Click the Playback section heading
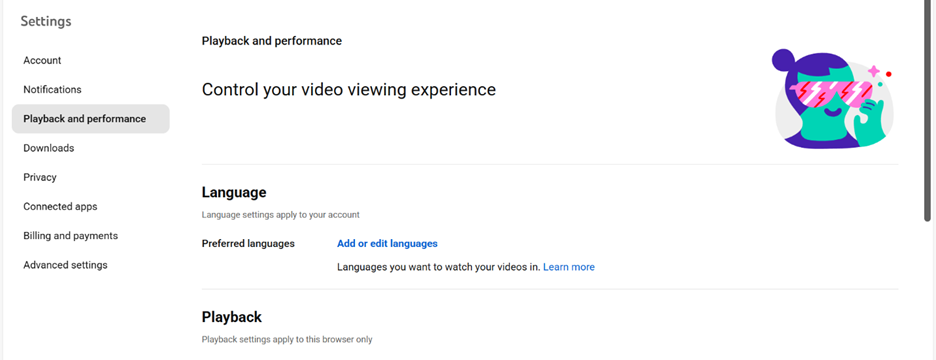Image resolution: width=936 pixels, height=360 pixels. click(x=232, y=317)
